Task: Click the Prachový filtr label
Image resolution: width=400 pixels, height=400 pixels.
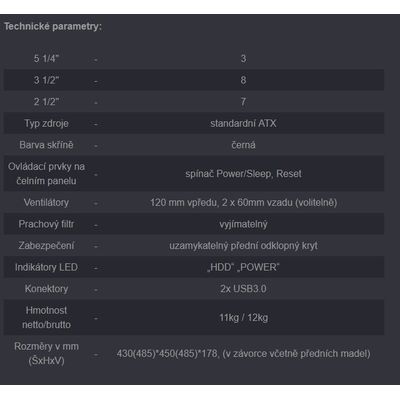Action: point(46,224)
